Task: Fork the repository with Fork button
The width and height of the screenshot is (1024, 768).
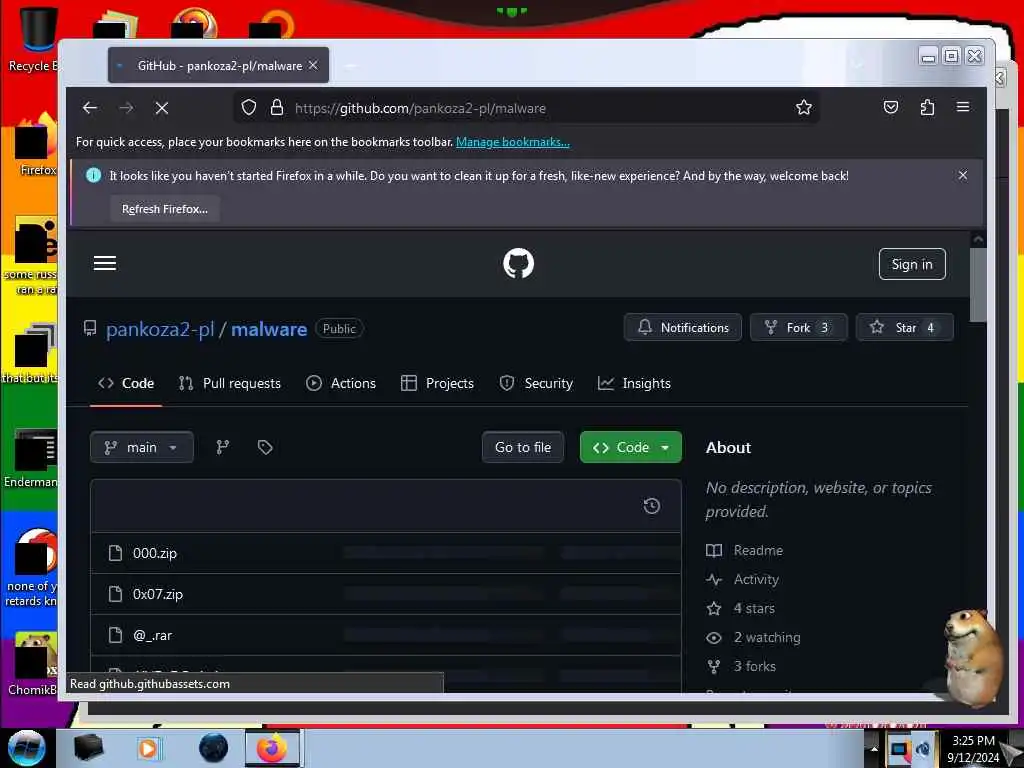Action: pyautogui.click(x=799, y=327)
